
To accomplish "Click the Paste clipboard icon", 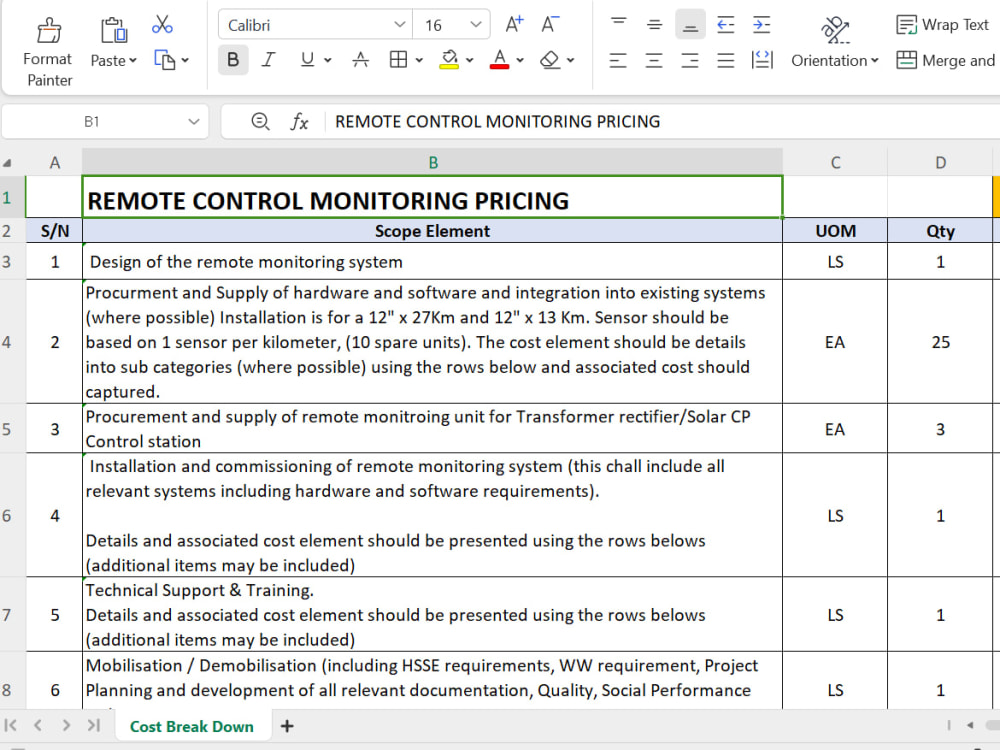I will pos(114,30).
